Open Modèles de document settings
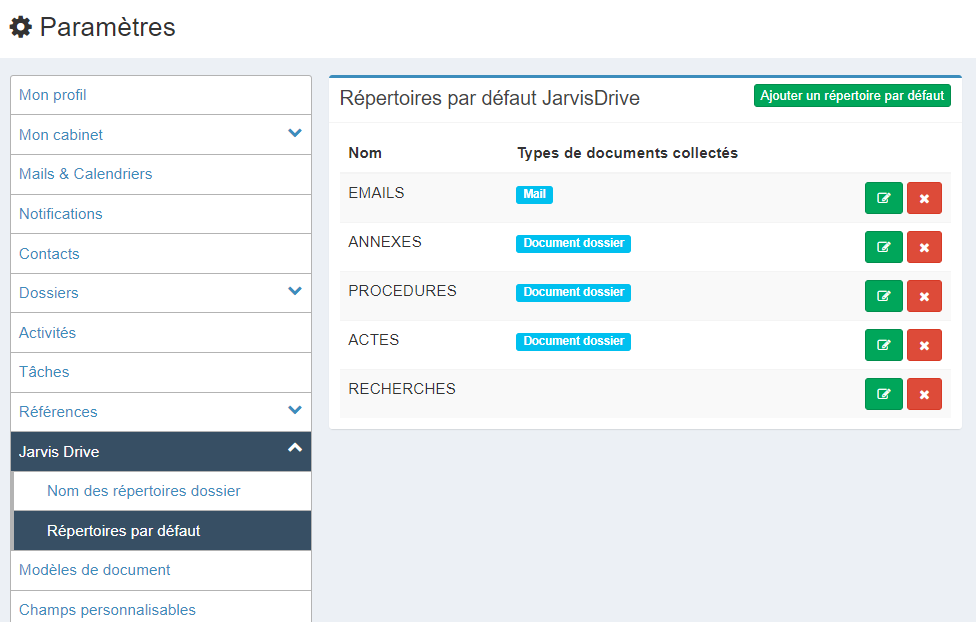 point(161,570)
